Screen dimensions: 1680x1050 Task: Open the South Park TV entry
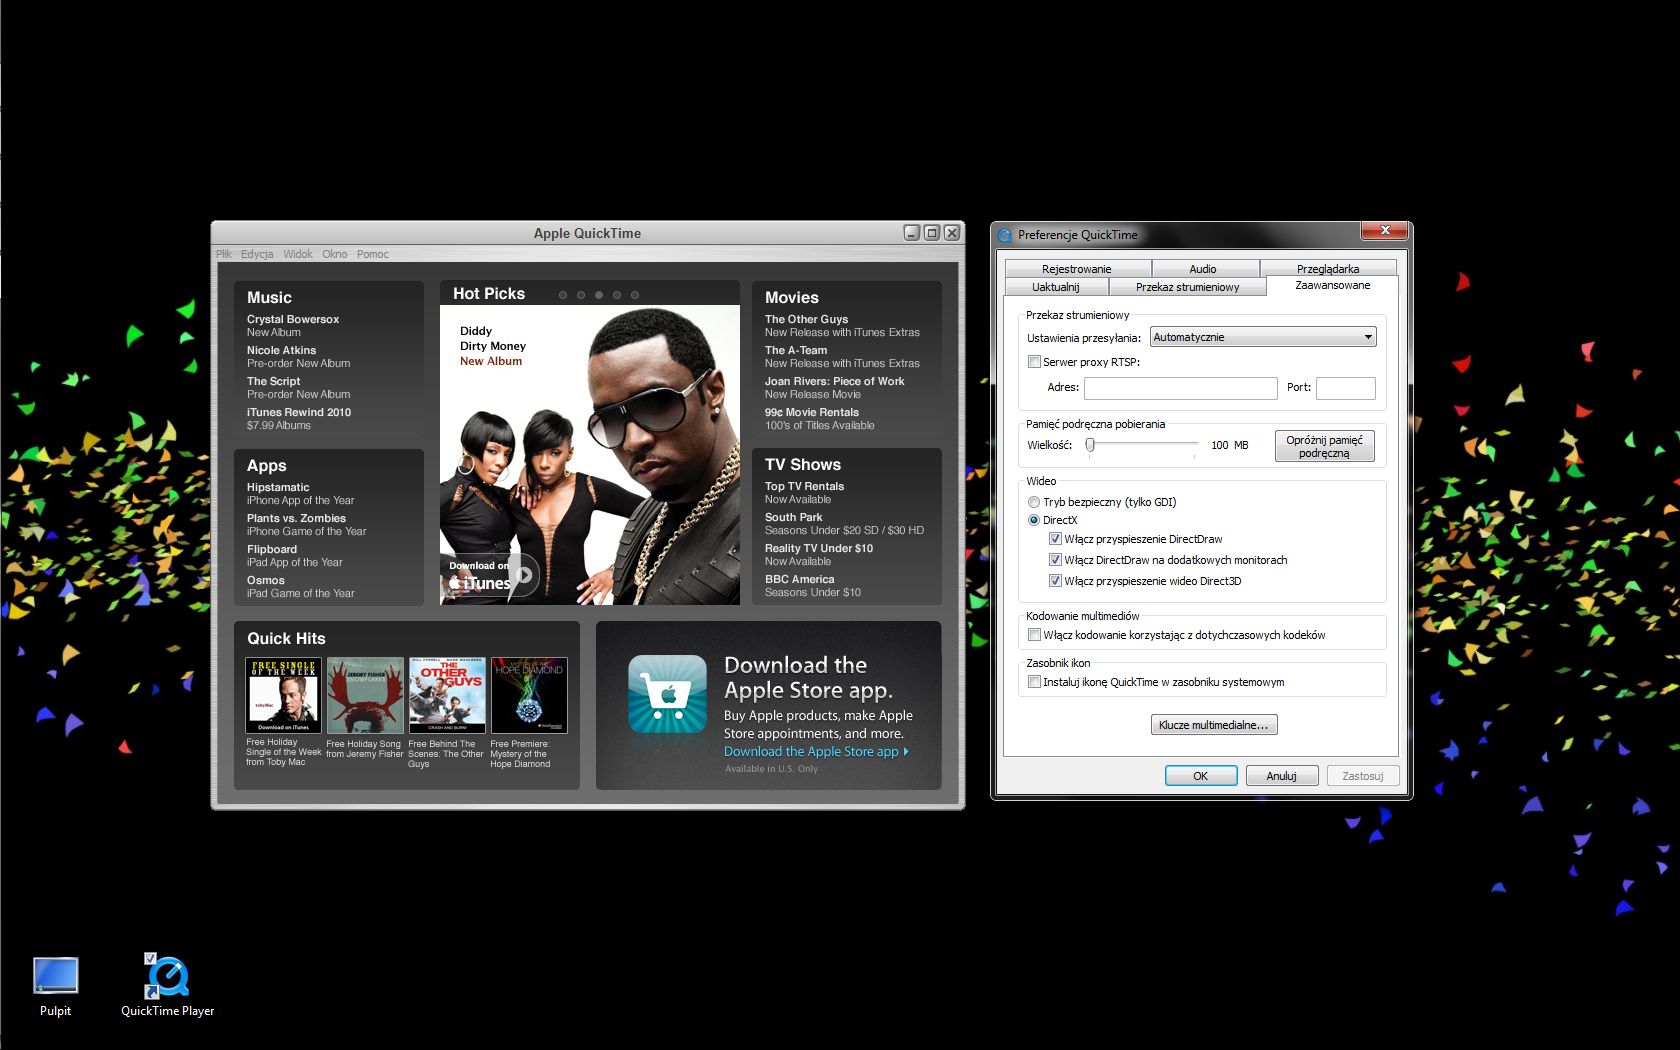(x=844, y=524)
